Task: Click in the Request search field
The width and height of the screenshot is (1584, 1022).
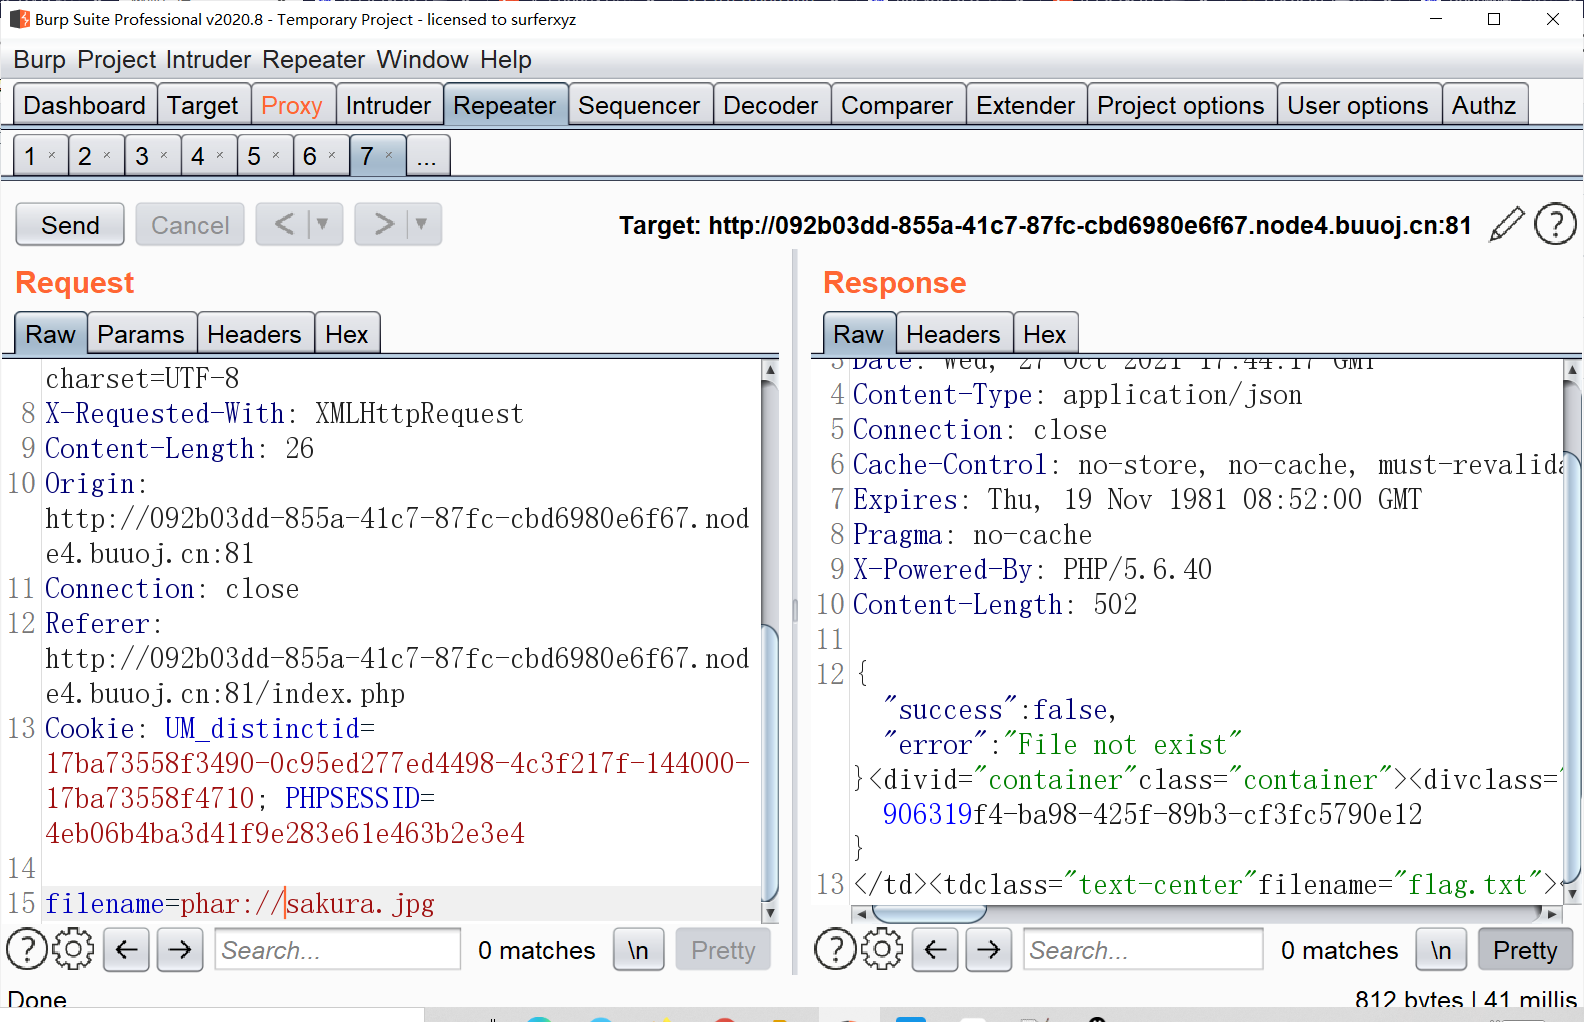Action: pos(337,949)
